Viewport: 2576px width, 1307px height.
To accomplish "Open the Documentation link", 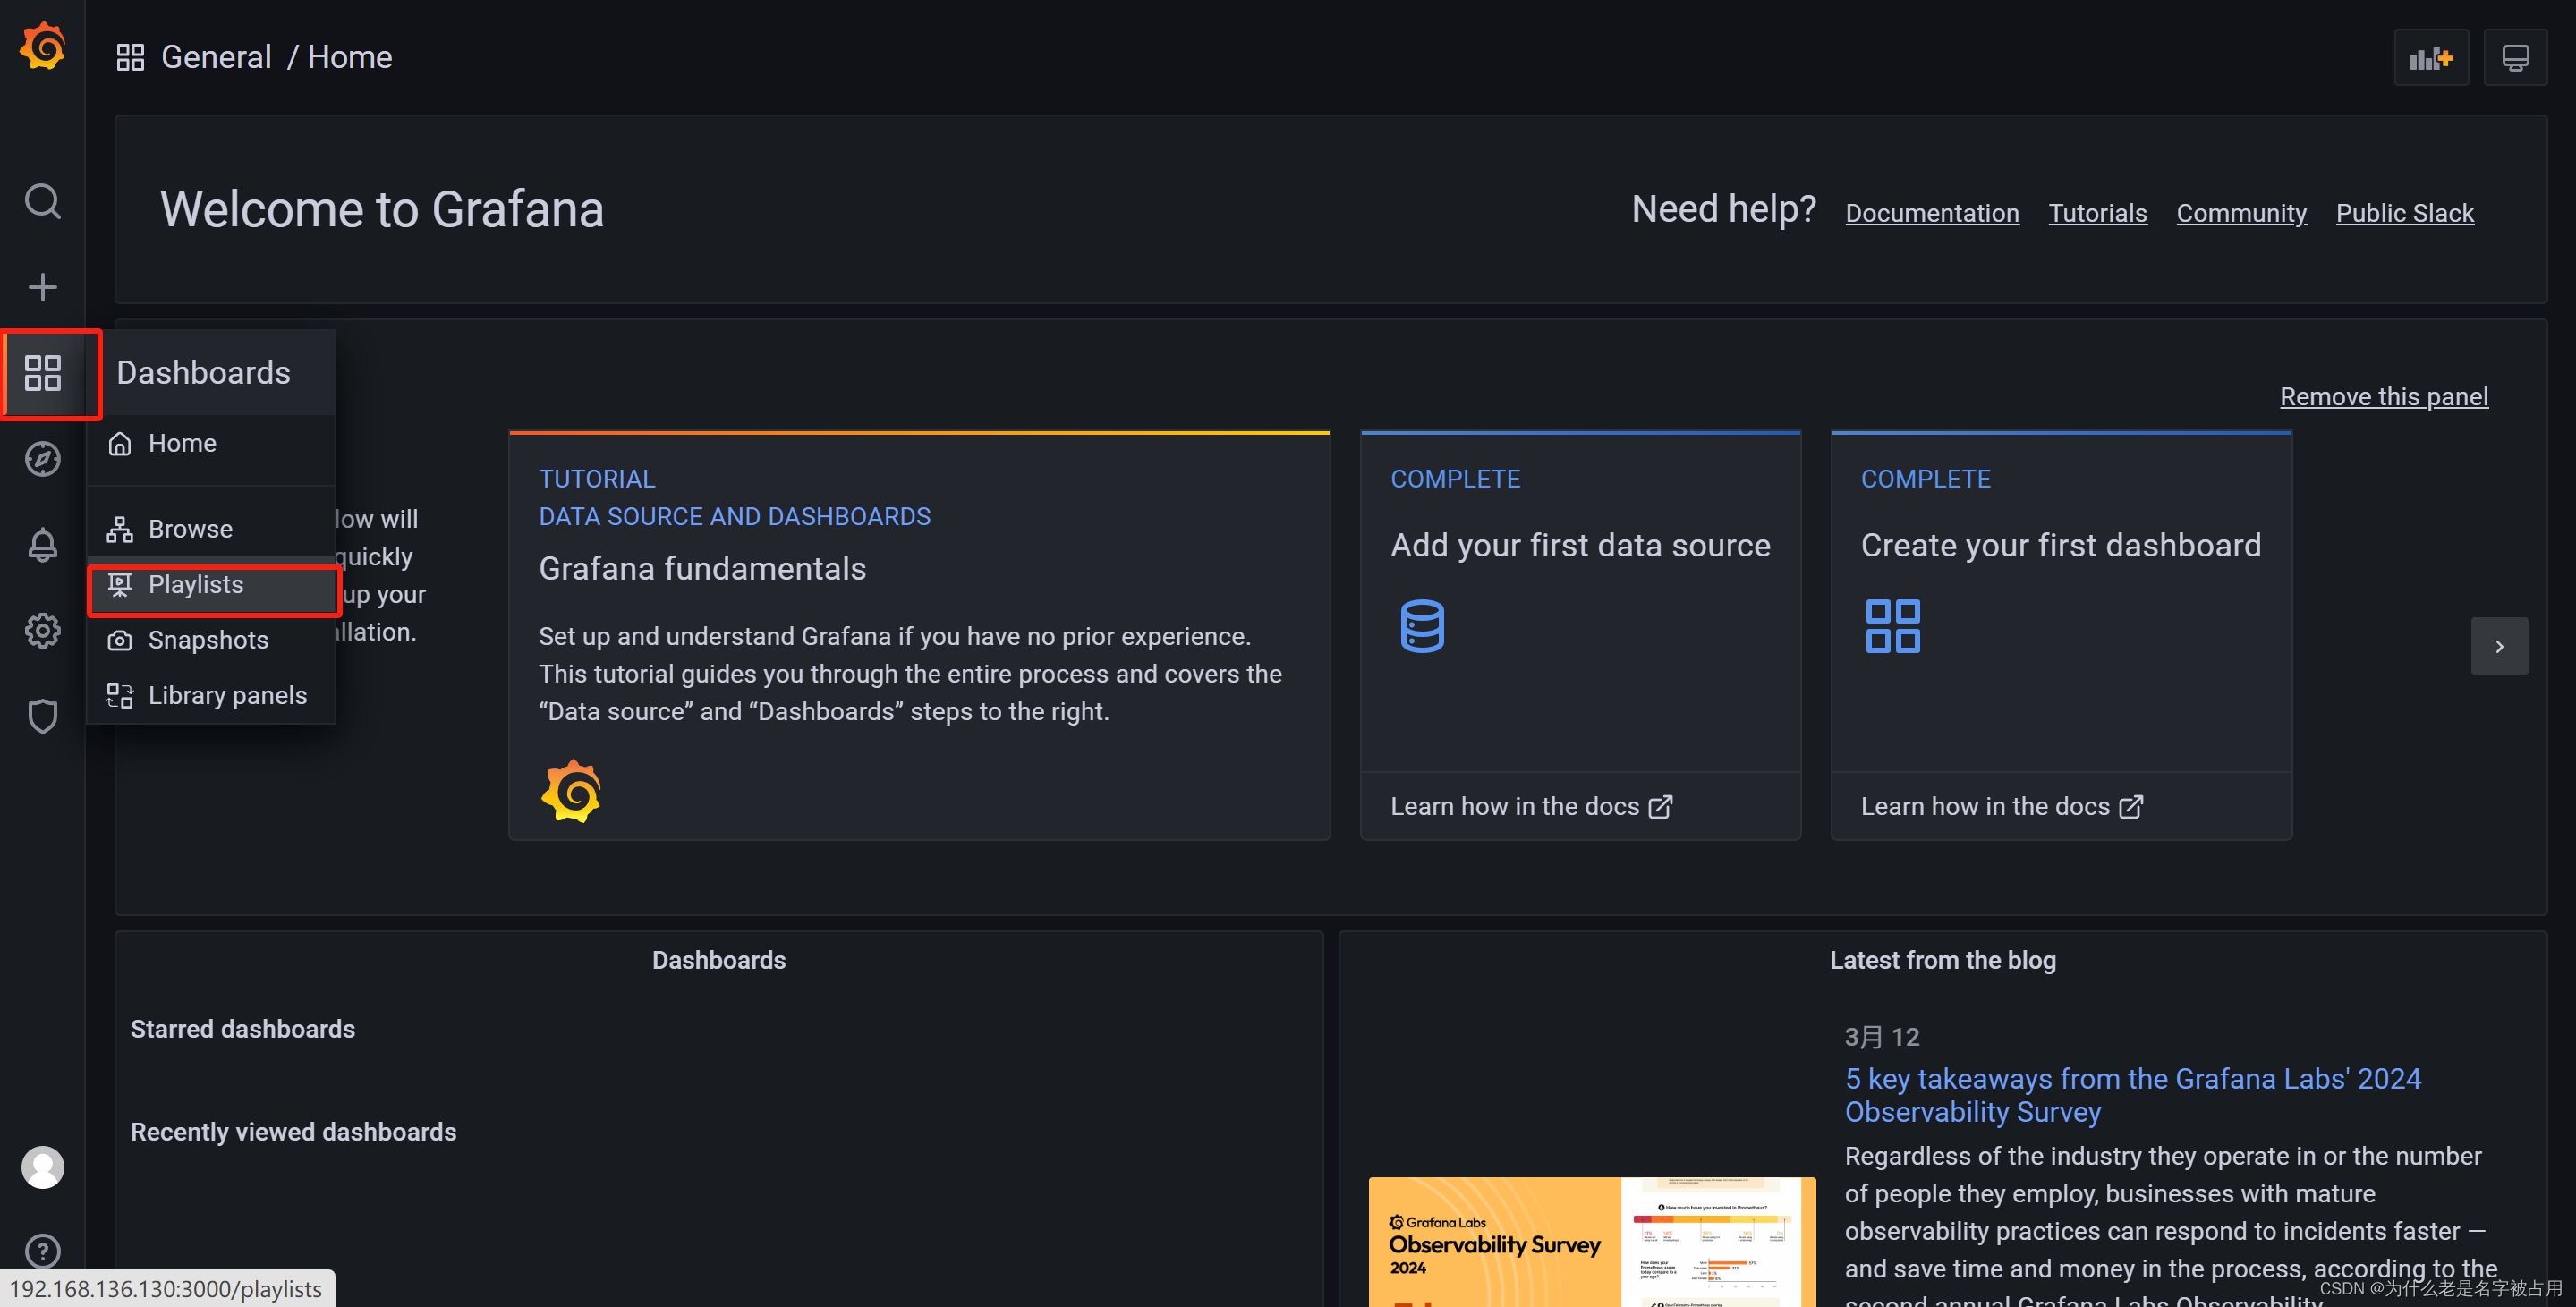I will click(x=1931, y=213).
